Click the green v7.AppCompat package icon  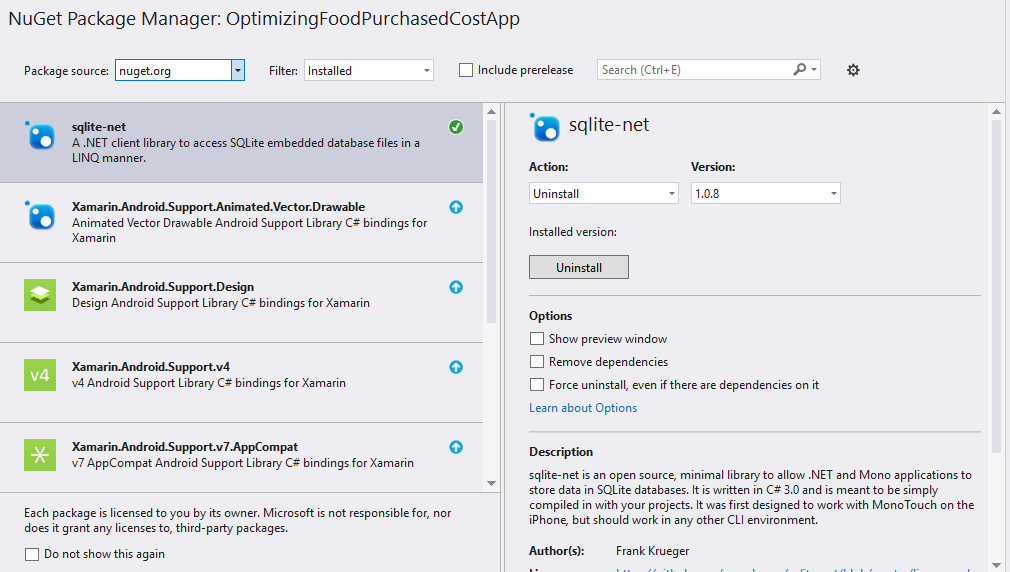[40, 455]
